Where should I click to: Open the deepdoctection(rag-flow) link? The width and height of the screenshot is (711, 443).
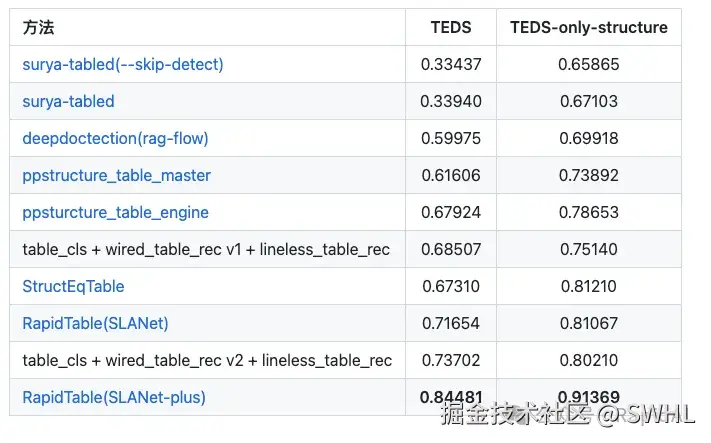pyautogui.click(x=115, y=139)
